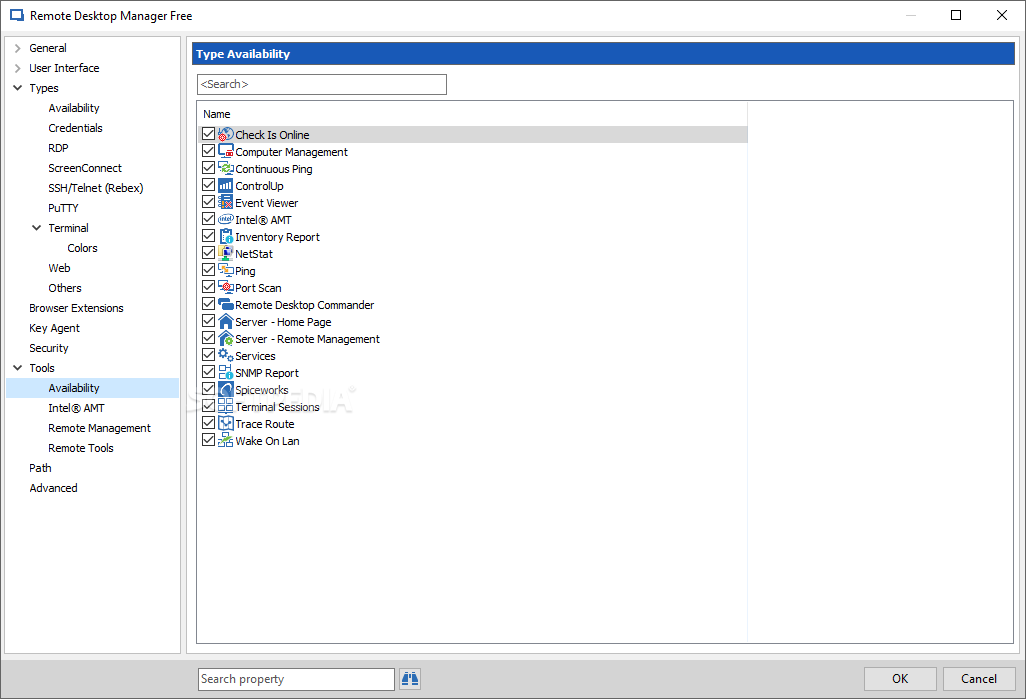Click the Server - Remote Management icon

pyautogui.click(x=226, y=338)
